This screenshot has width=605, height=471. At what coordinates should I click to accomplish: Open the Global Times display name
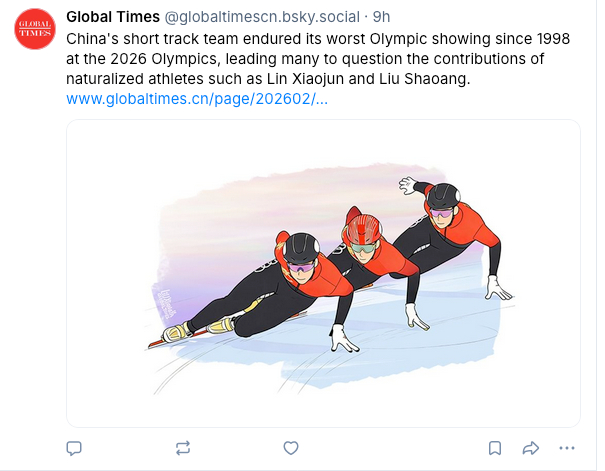click(x=112, y=18)
